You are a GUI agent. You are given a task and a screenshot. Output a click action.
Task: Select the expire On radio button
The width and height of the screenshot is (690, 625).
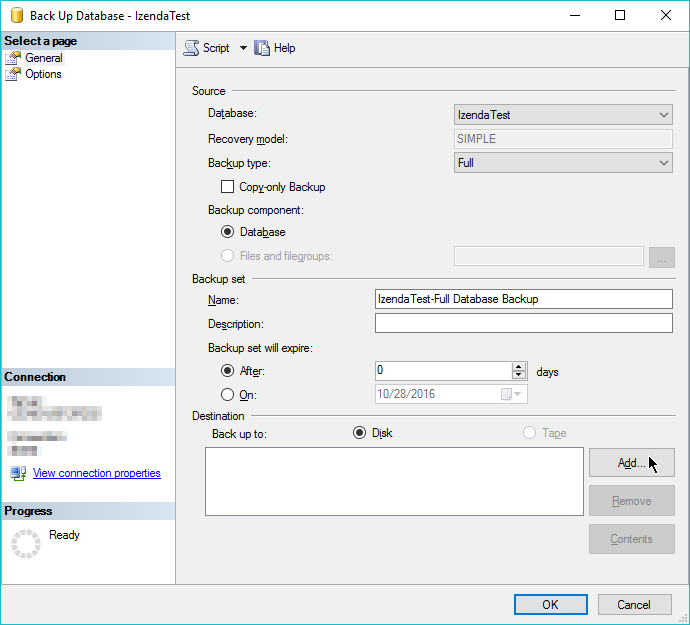tap(227, 394)
